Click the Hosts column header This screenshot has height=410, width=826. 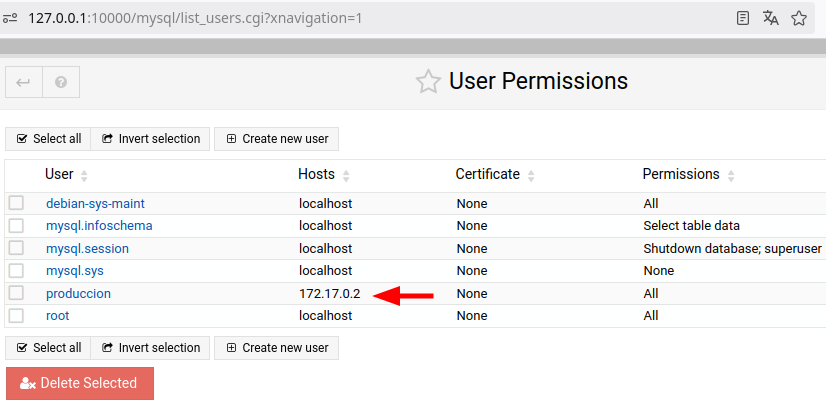pyautogui.click(x=316, y=174)
